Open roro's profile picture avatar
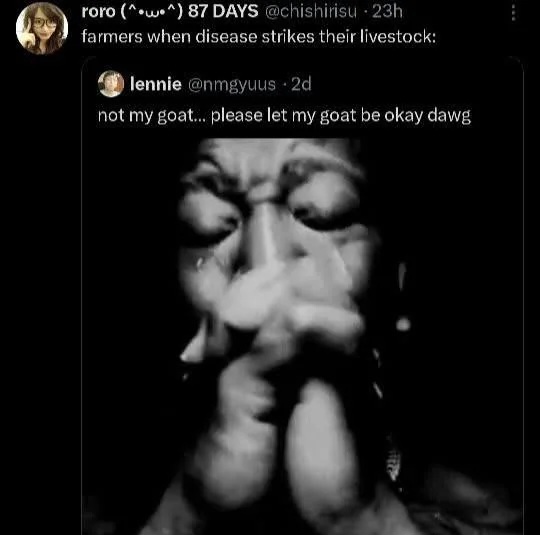The height and width of the screenshot is (535, 540). click(42, 28)
